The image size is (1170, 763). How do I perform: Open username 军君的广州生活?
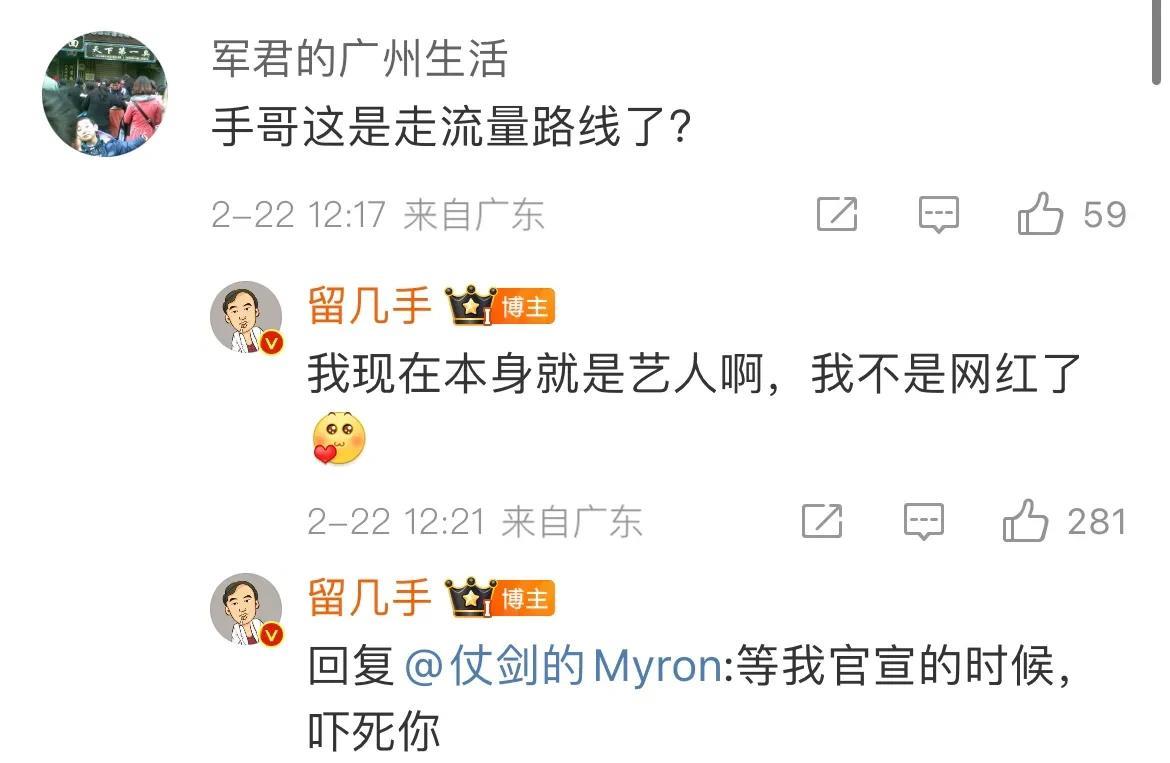pyautogui.click(x=360, y=59)
